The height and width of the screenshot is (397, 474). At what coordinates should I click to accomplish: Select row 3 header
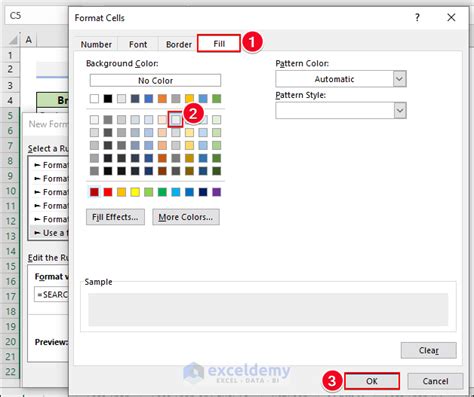coord(10,85)
